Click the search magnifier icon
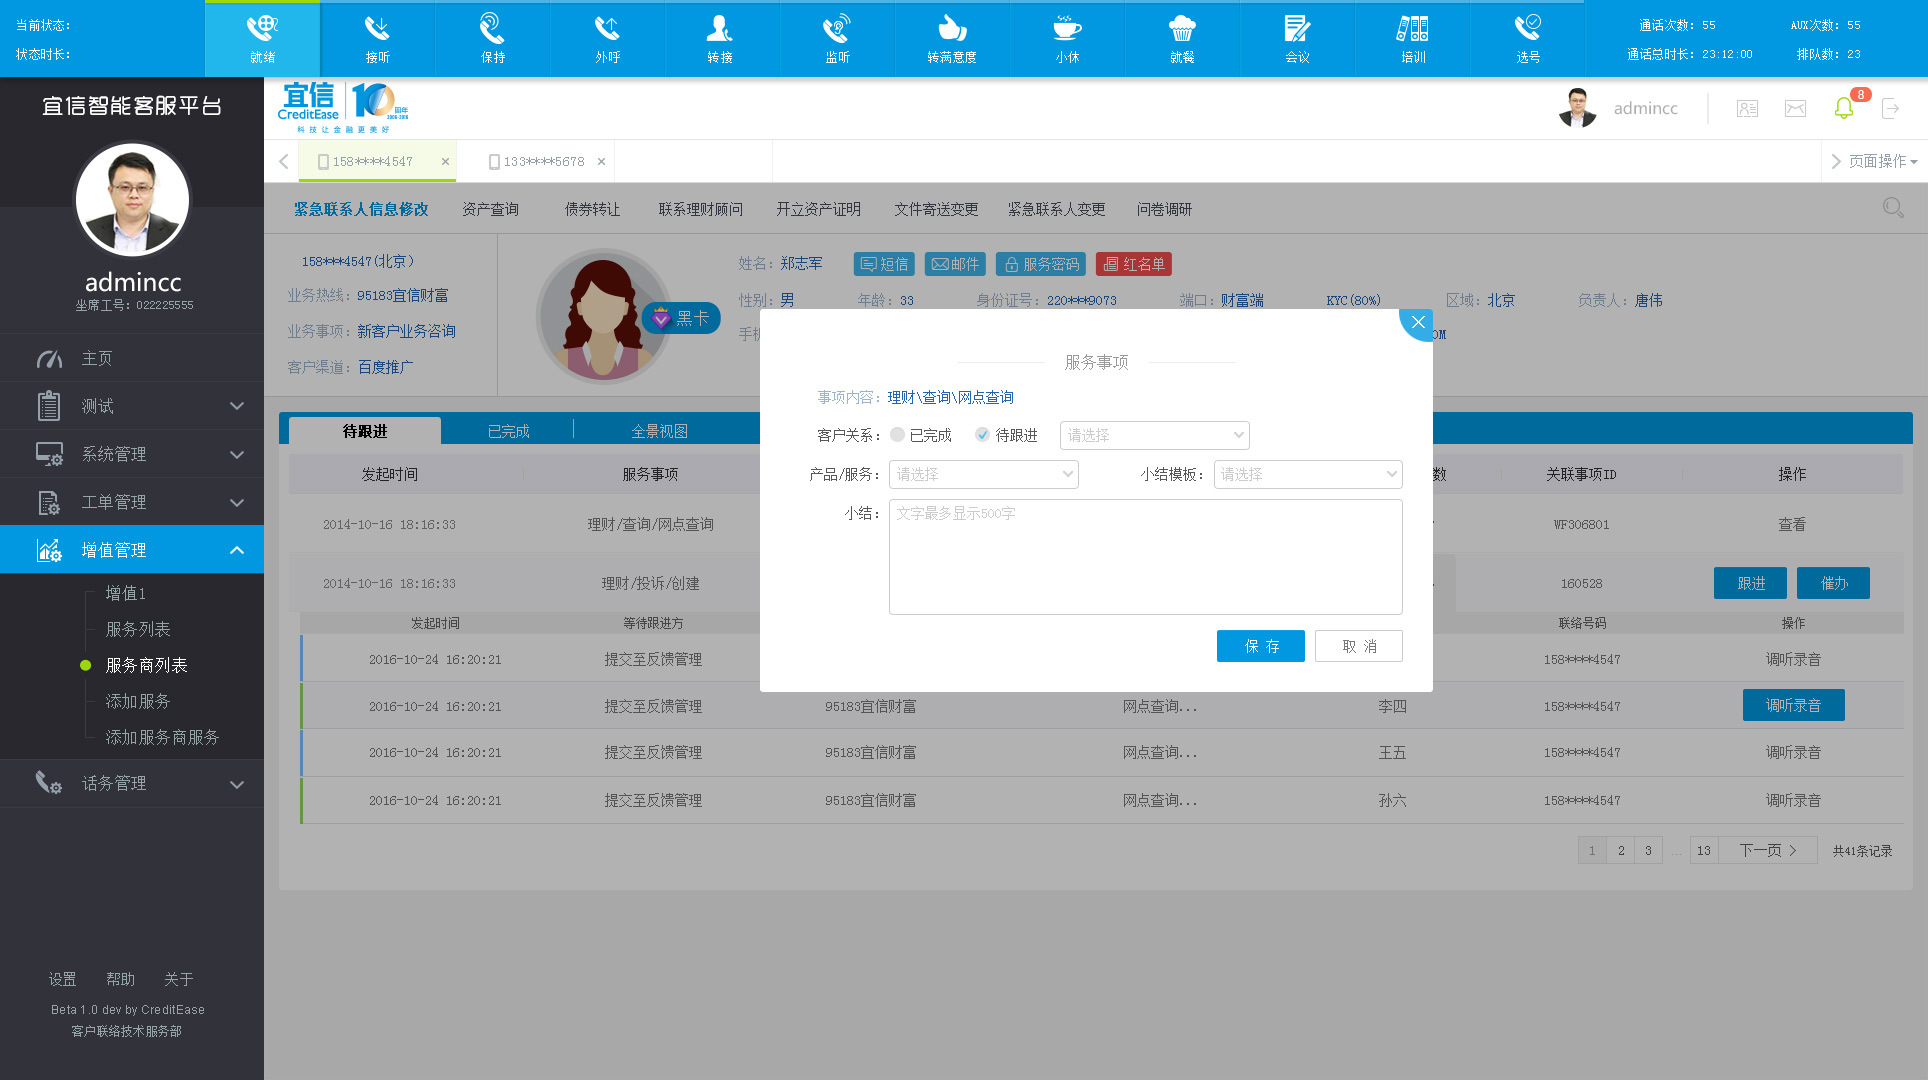 pyautogui.click(x=1892, y=208)
